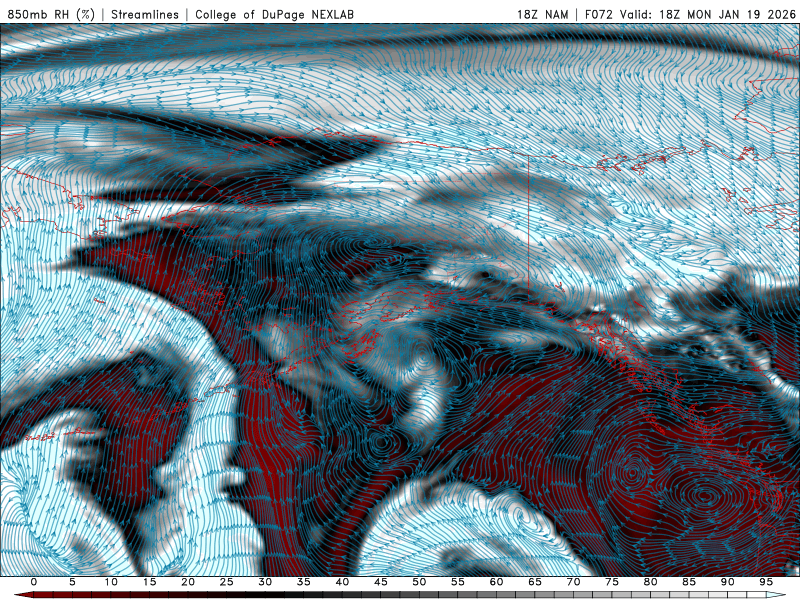
Task: Click the colorbar value label "40"
Action: [x=342, y=582]
